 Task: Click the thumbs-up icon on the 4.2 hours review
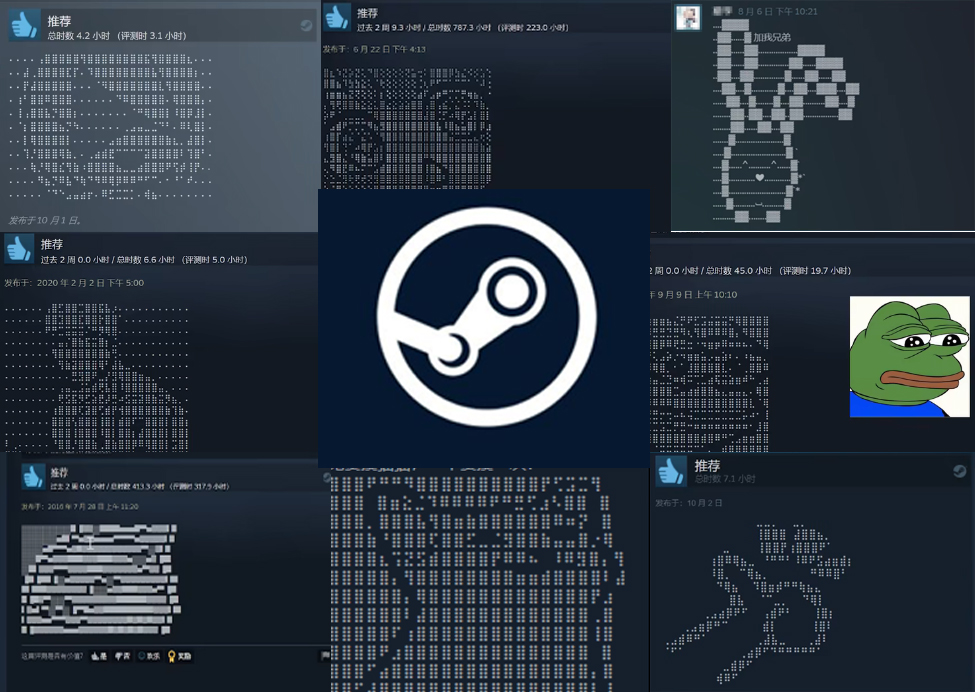[x=24, y=26]
